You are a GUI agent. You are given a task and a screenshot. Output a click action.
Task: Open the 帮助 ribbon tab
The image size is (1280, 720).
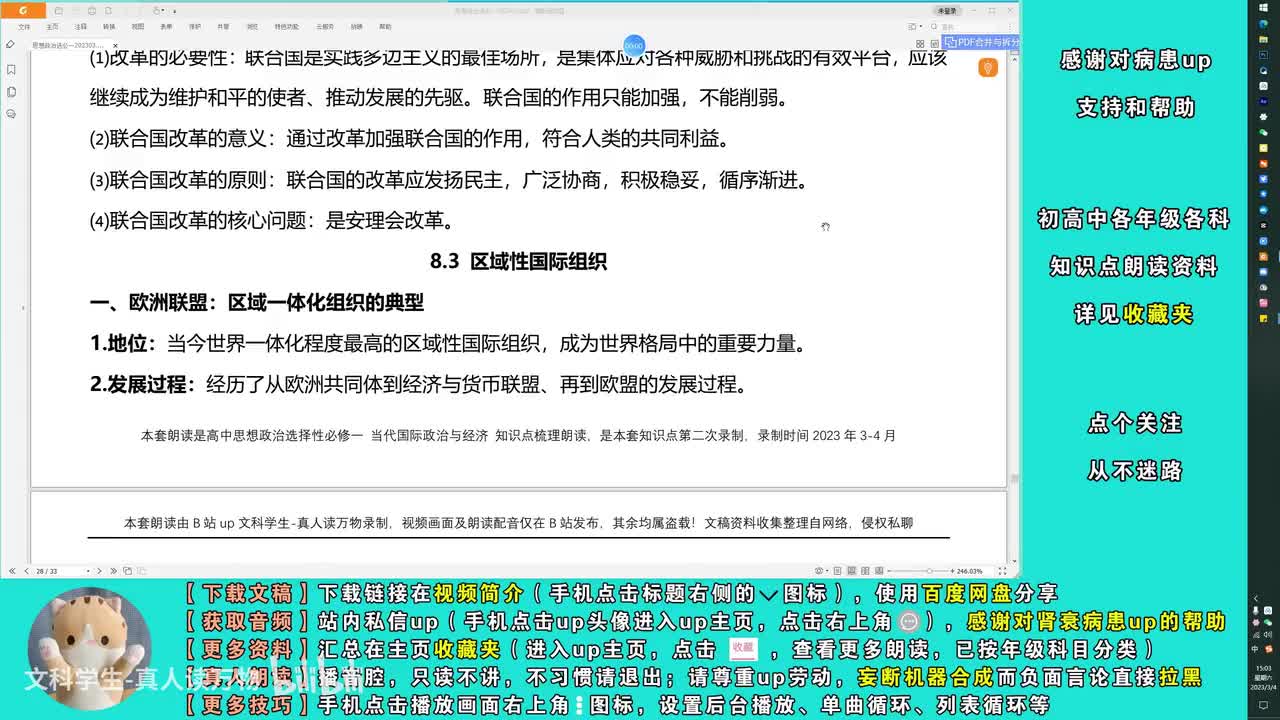[x=385, y=27]
